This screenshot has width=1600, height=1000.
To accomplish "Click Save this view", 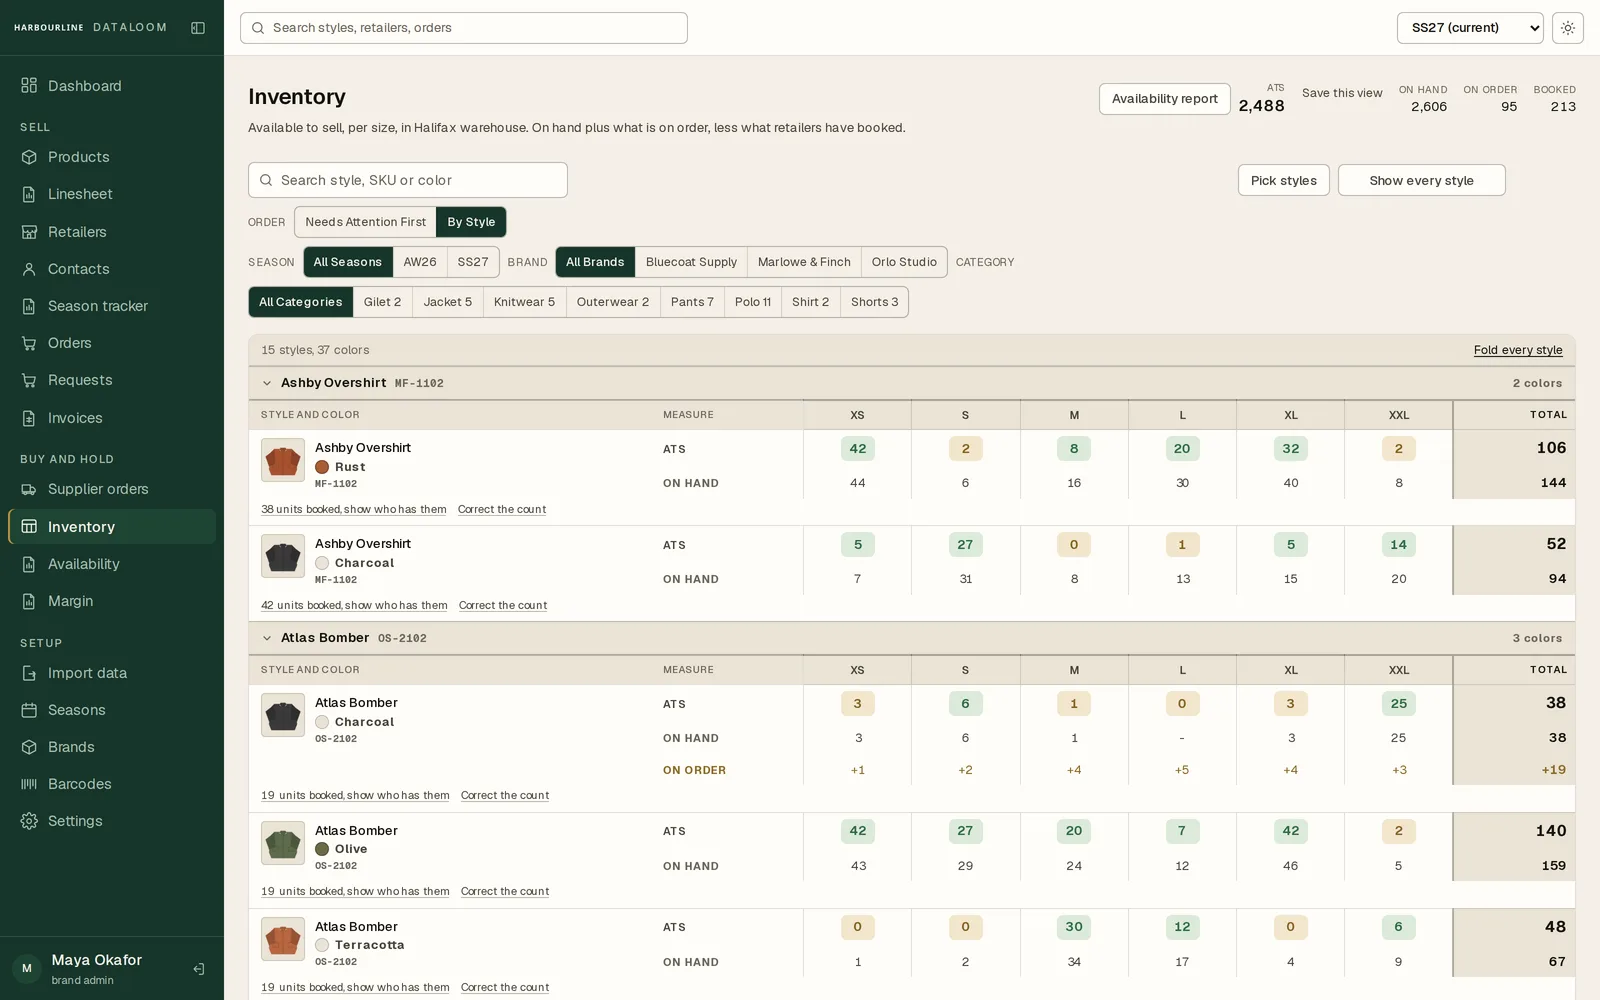I will (x=1342, y=93).
